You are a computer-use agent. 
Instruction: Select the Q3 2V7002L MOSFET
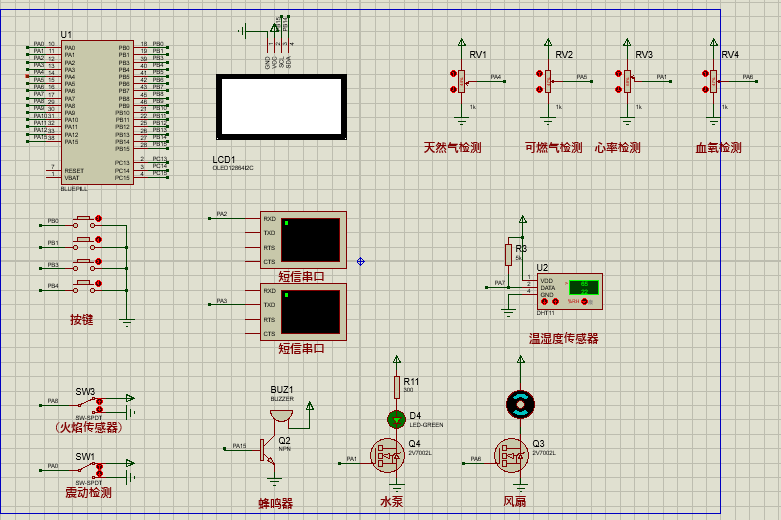pyautogui.click(x=512, y=456)
